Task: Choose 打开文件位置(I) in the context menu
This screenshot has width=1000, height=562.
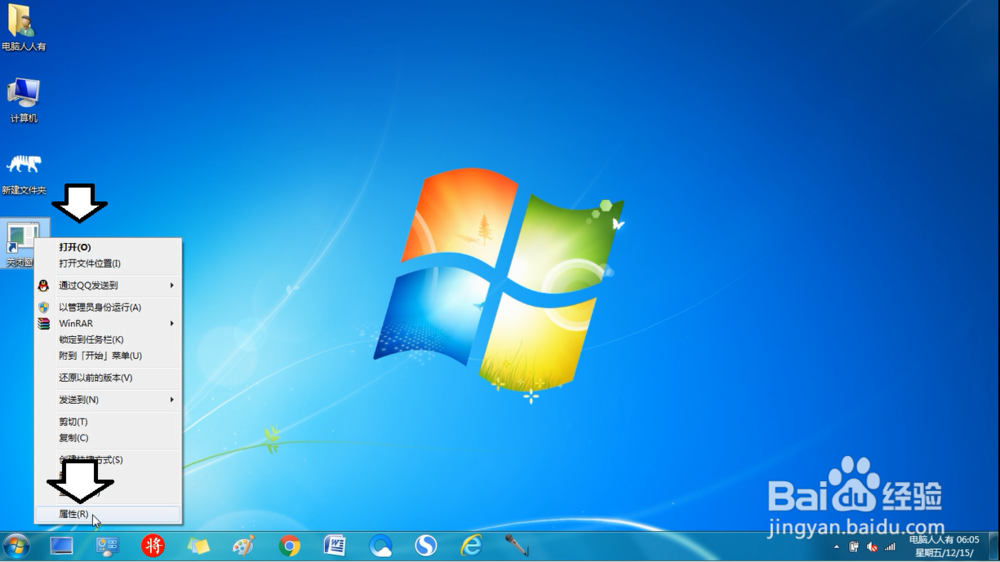Action: pyautogui.click(x=108, y=263)
